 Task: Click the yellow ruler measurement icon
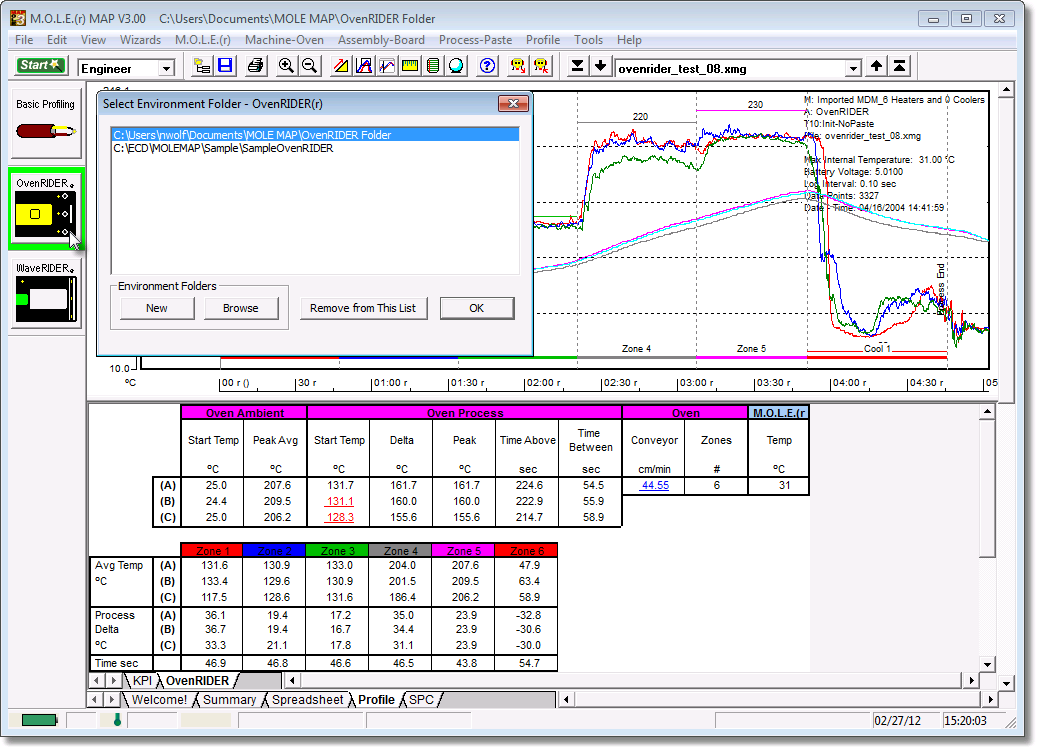[410, 66]
